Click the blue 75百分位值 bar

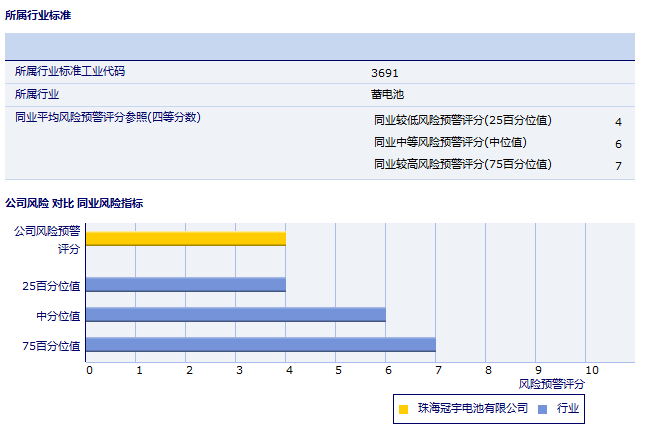click(261, 345)
